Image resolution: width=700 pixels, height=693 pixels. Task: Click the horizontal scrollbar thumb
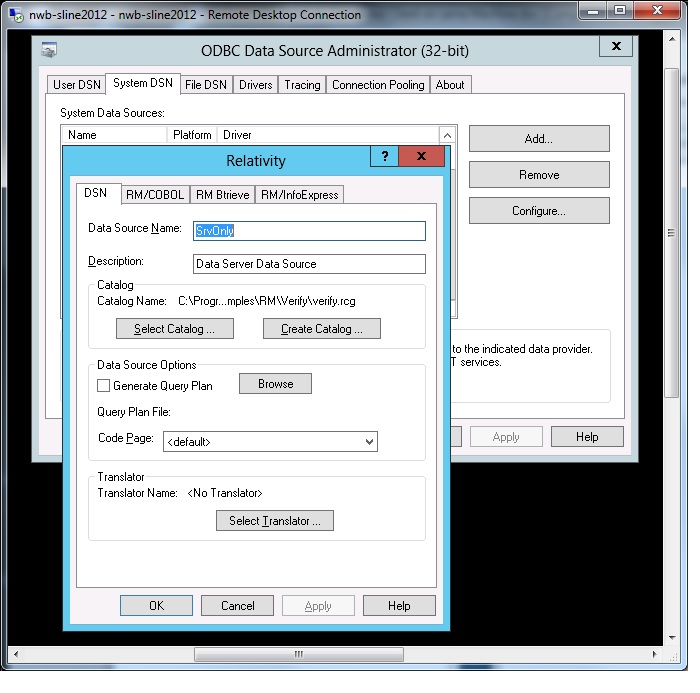point(299,655)
